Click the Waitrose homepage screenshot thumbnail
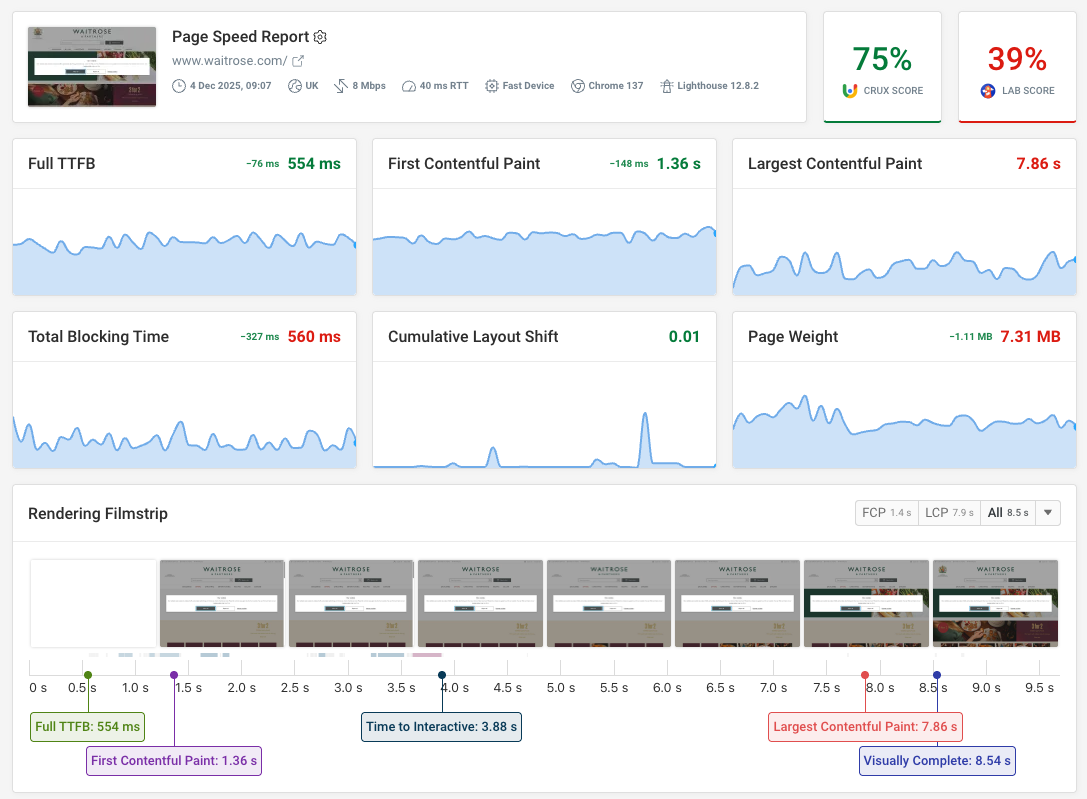 pos(91,66)
